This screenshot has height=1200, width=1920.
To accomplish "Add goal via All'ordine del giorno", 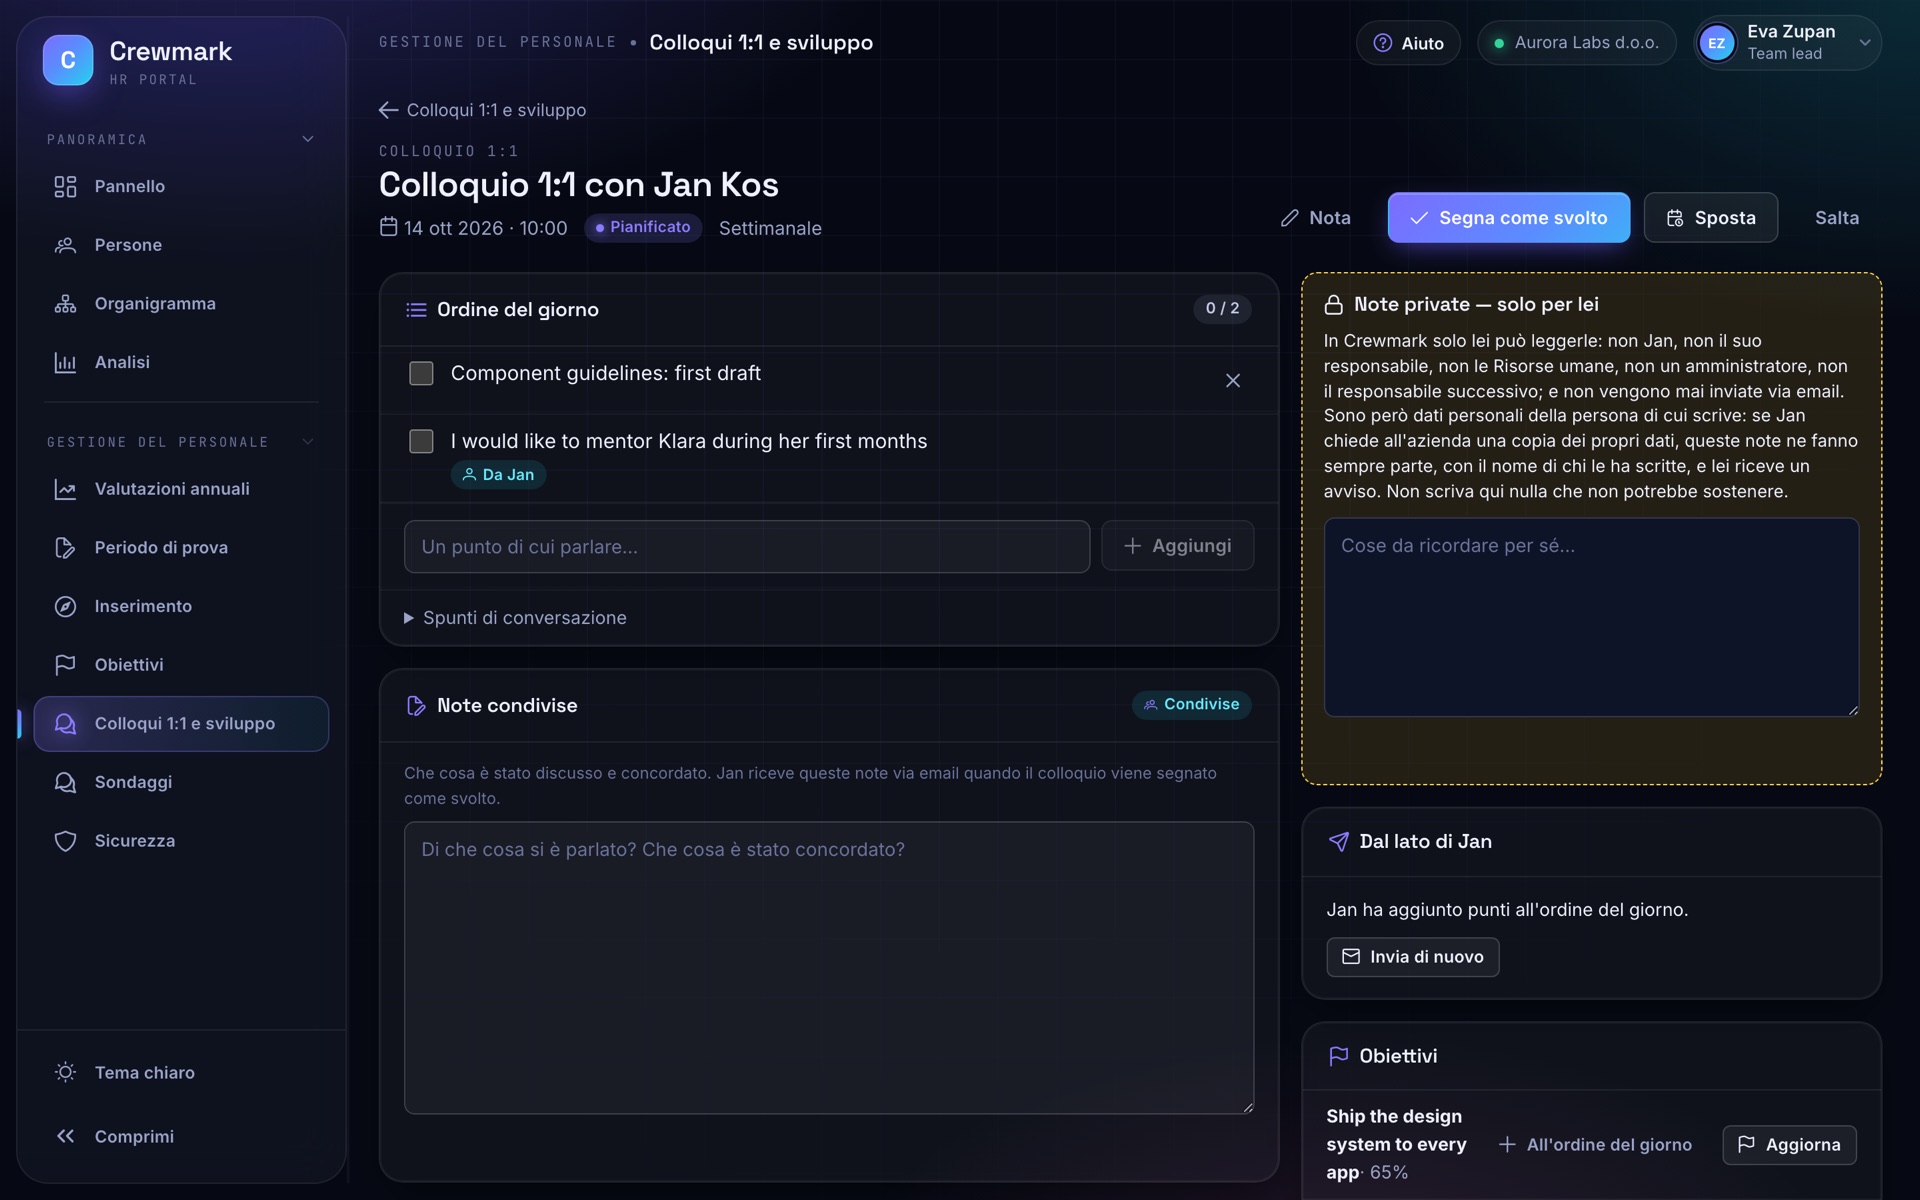I will [x=1595, y=1145].
